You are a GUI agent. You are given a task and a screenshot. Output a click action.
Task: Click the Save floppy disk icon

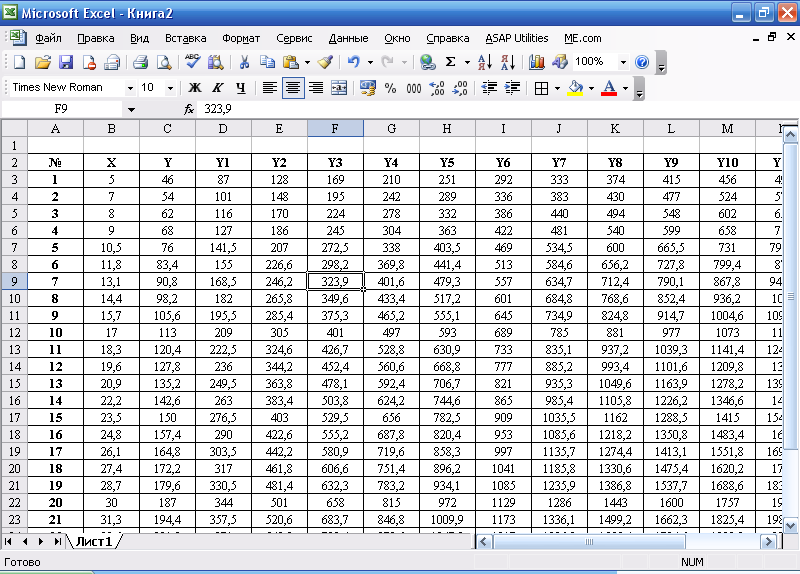point(66,62)
